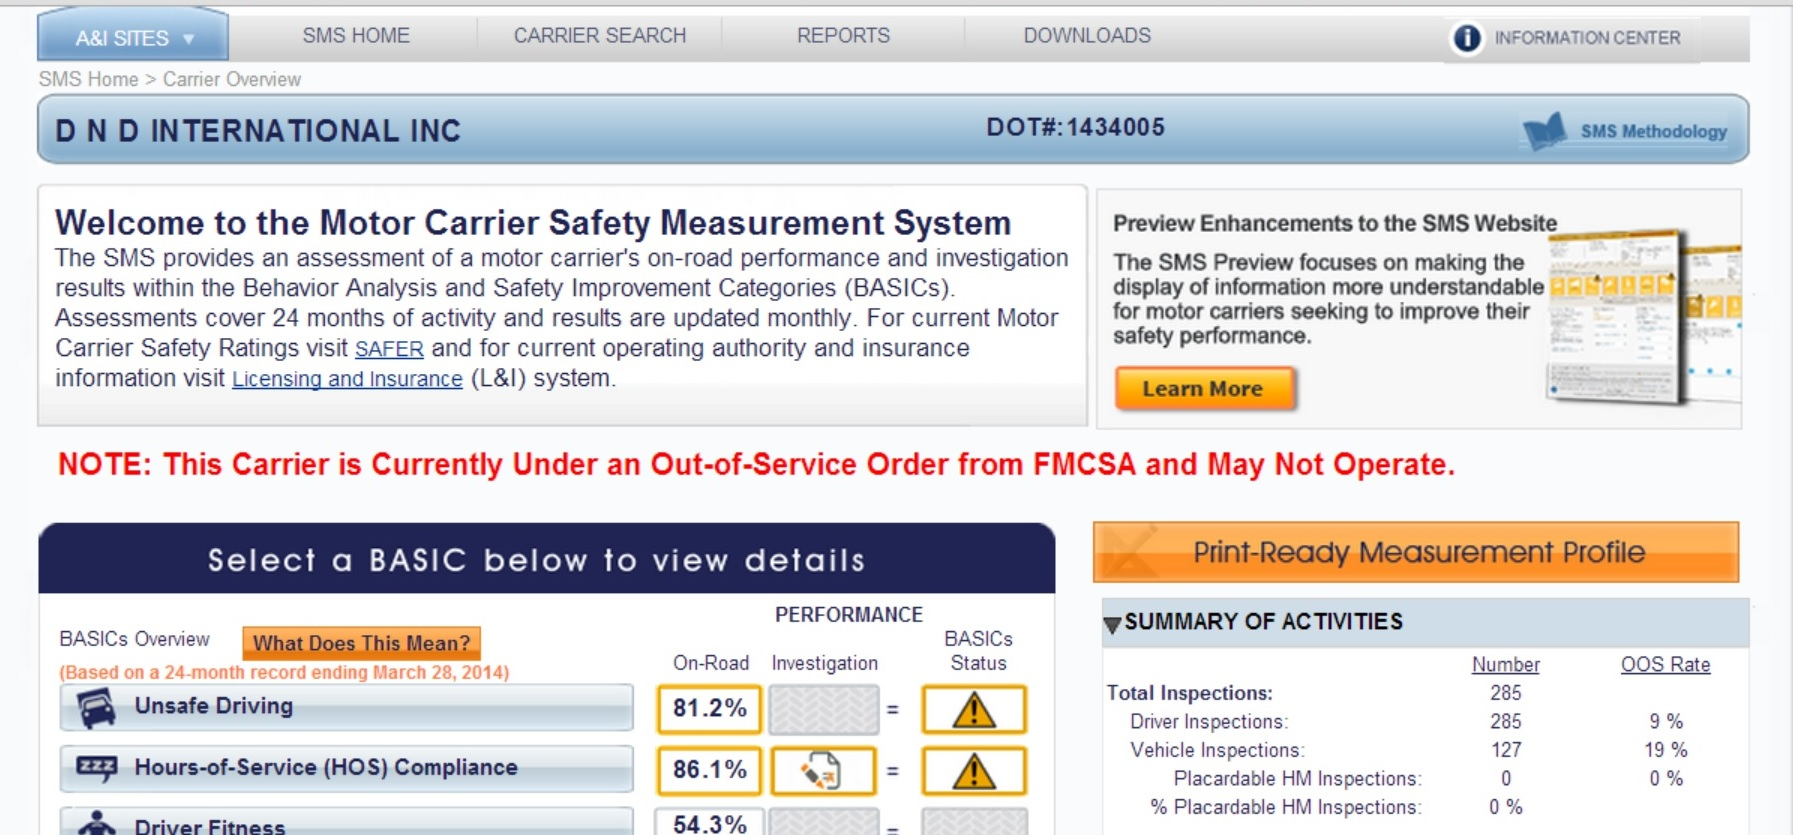Go to SMS Home tab

[356, 36]
